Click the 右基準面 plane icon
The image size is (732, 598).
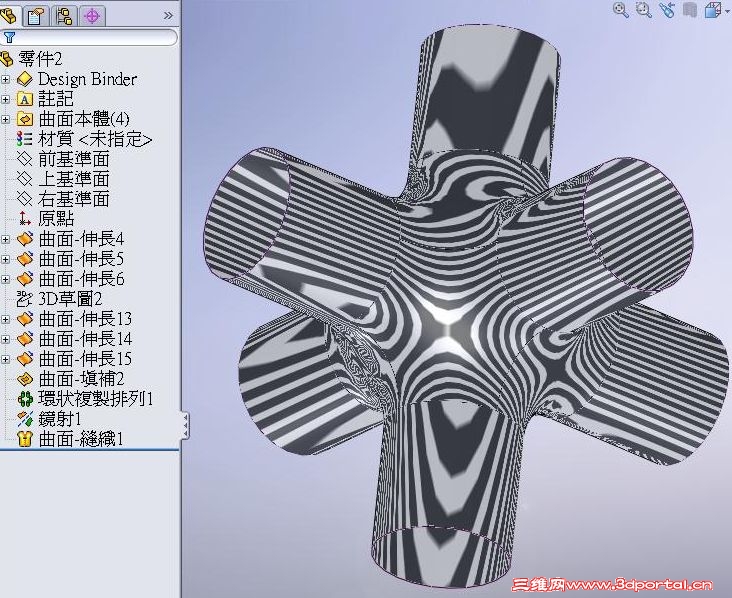(25, 199)
